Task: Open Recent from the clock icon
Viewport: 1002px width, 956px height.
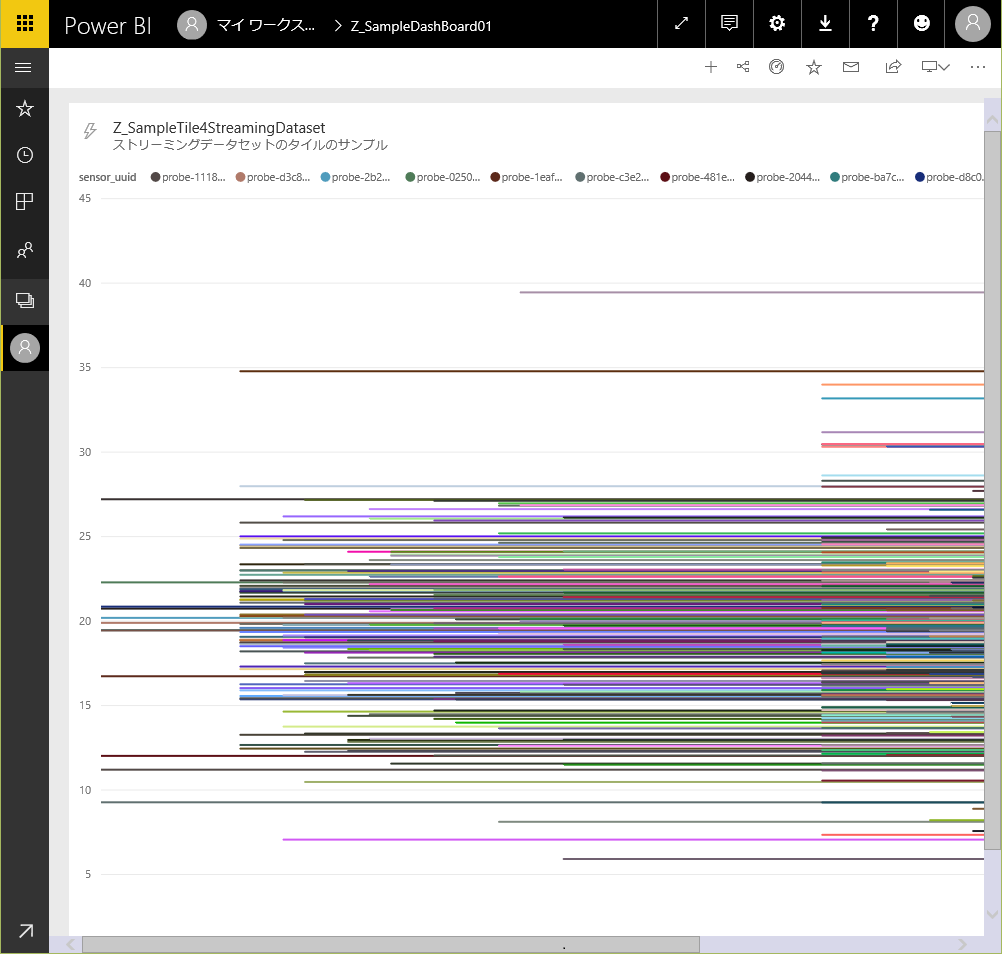Action: click(25, 155)
